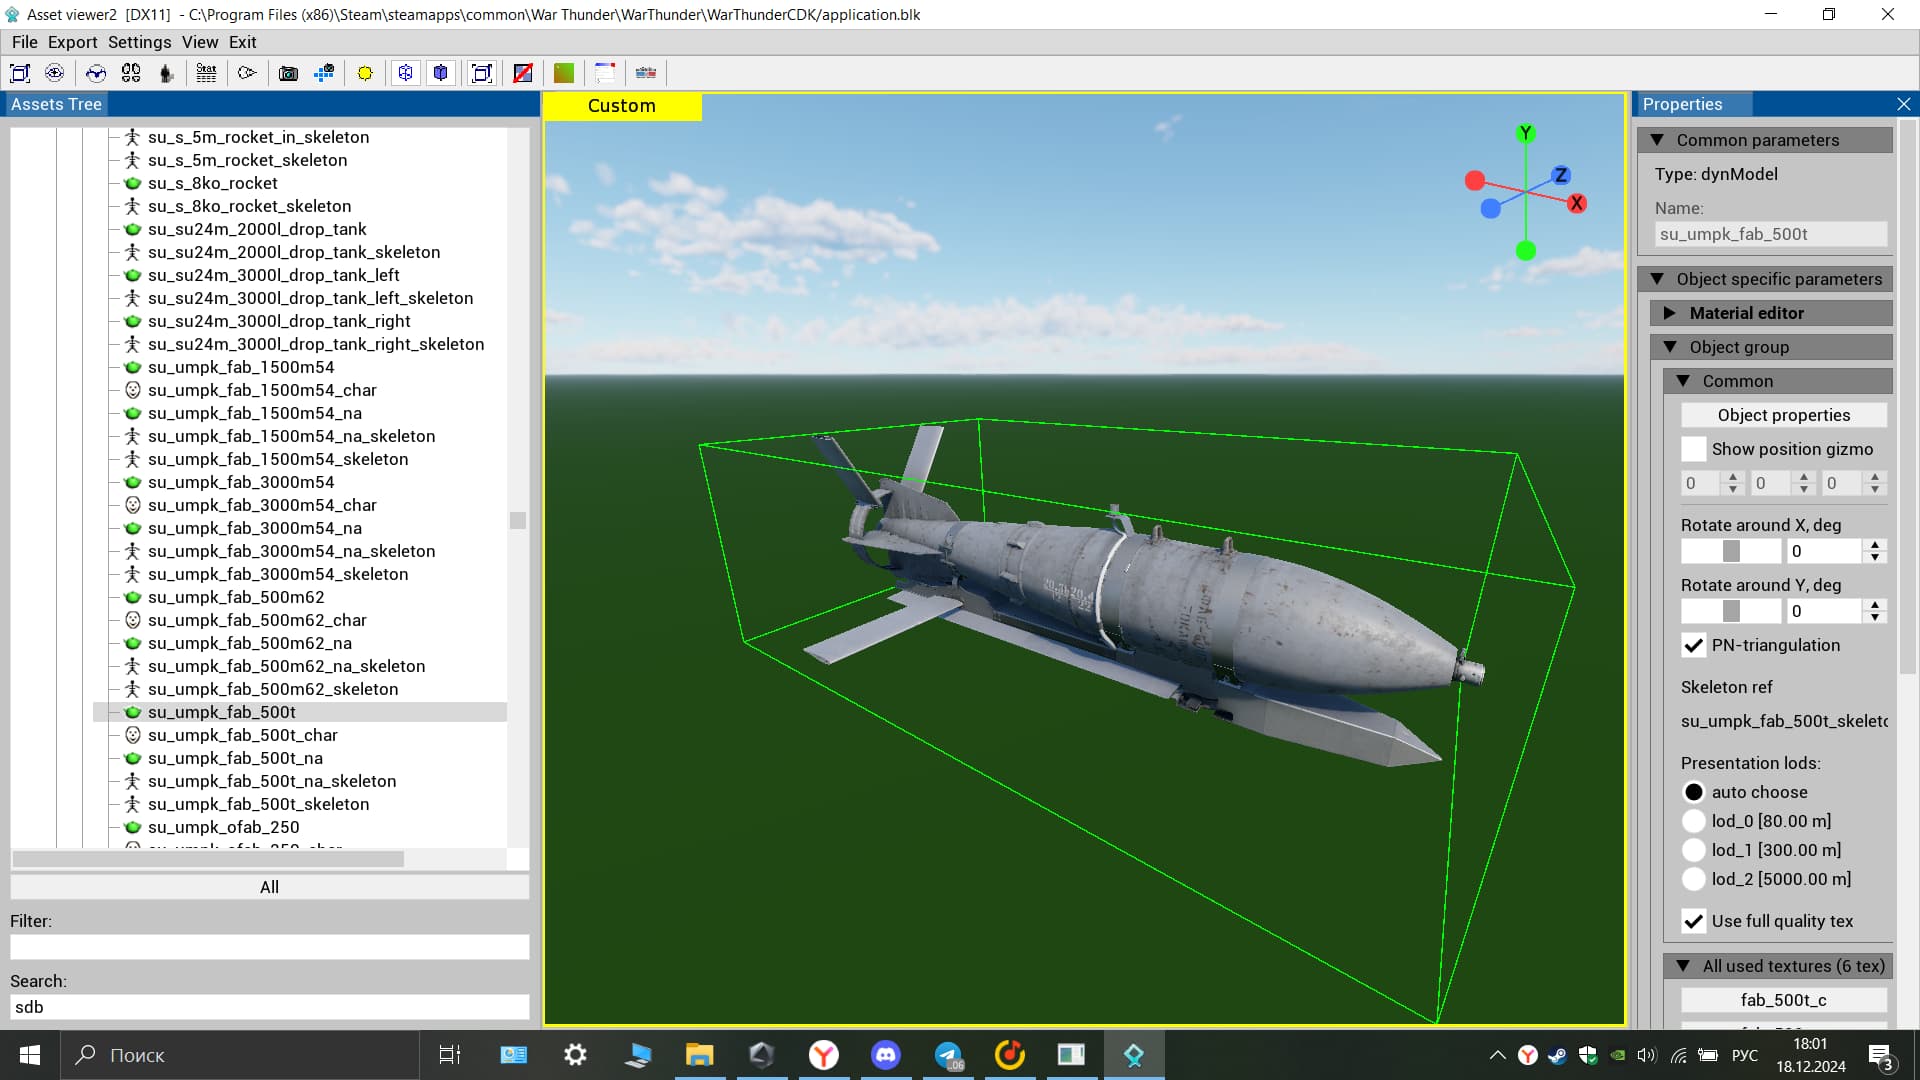Uncheck Use full quality tex checkbox

point(1693,921)
